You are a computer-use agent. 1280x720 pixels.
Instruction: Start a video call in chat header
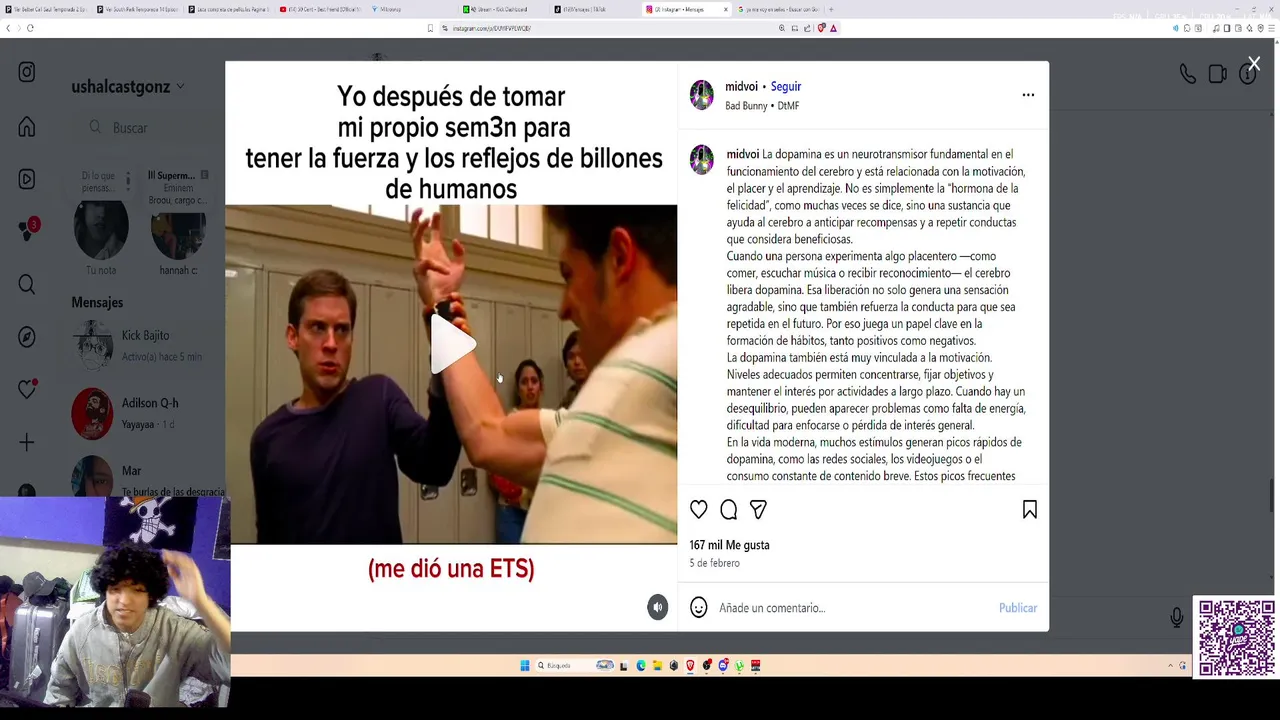point(1217,74)
